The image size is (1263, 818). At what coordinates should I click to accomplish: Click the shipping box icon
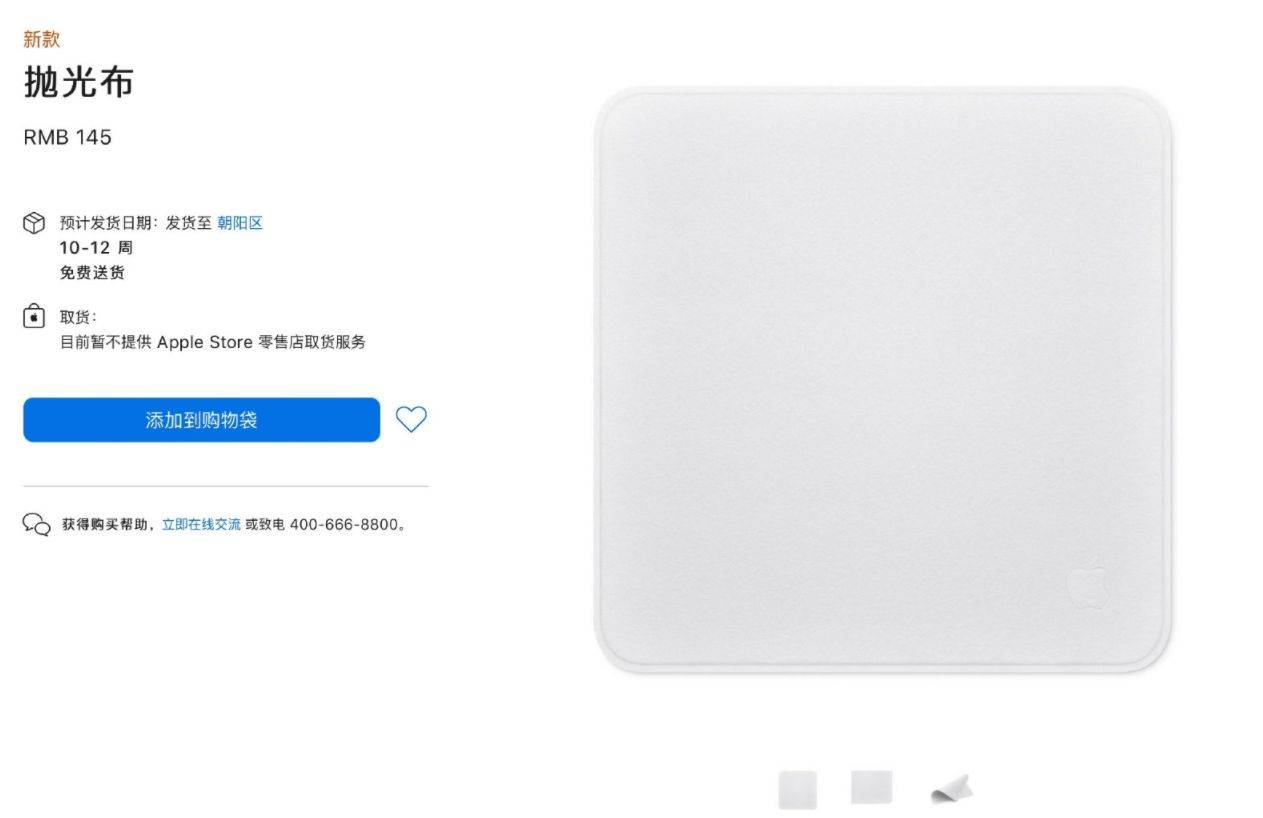tap(34, 223)
